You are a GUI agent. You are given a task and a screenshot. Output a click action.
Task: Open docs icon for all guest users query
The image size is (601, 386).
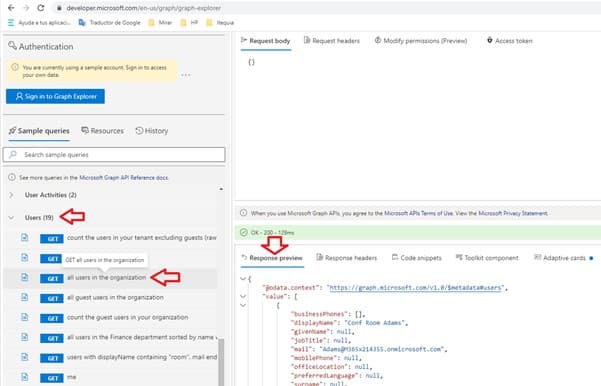click(25, 297)
